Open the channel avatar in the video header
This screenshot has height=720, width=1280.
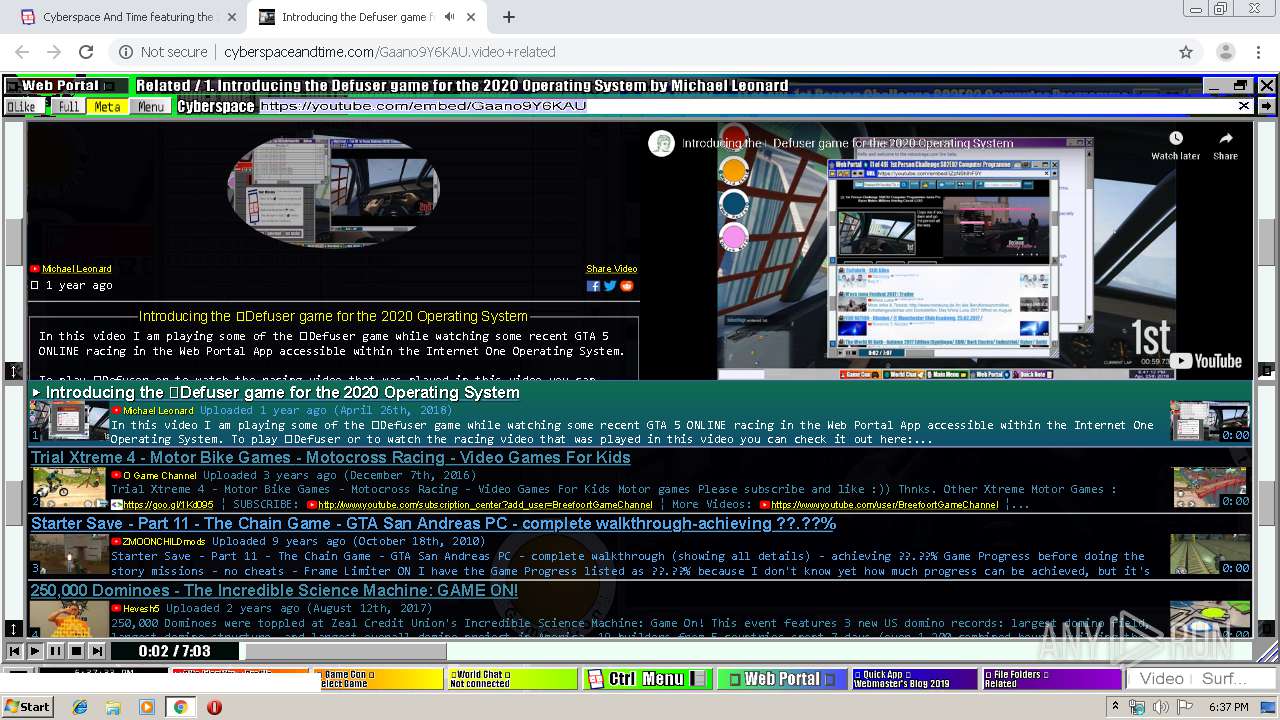click(x=660, y=143)
